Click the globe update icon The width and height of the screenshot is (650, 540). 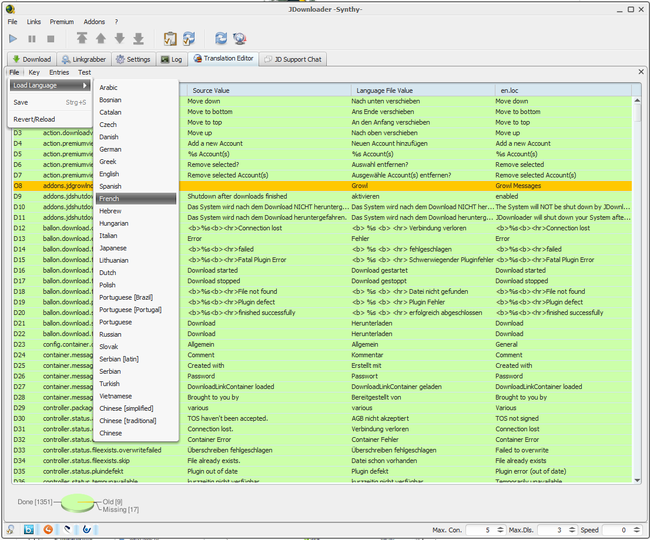click(240, 39)
